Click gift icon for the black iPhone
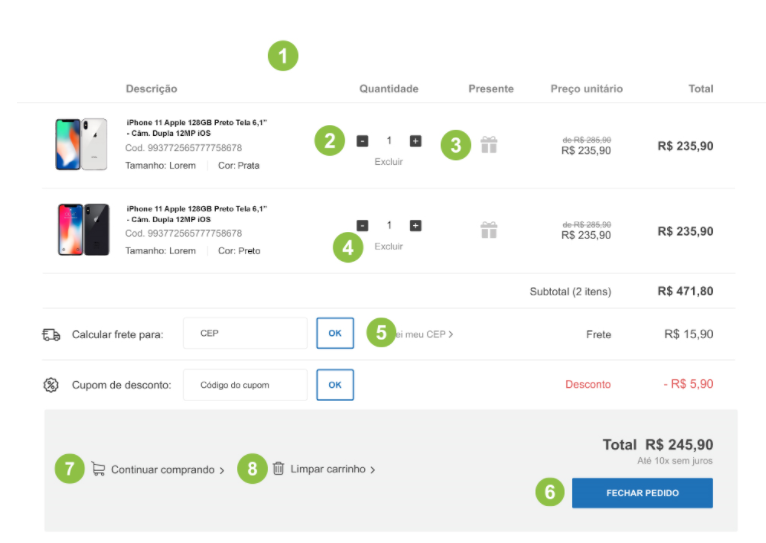Image resolution: width=766 pixels, height=543 pixels. click(488, 230)
